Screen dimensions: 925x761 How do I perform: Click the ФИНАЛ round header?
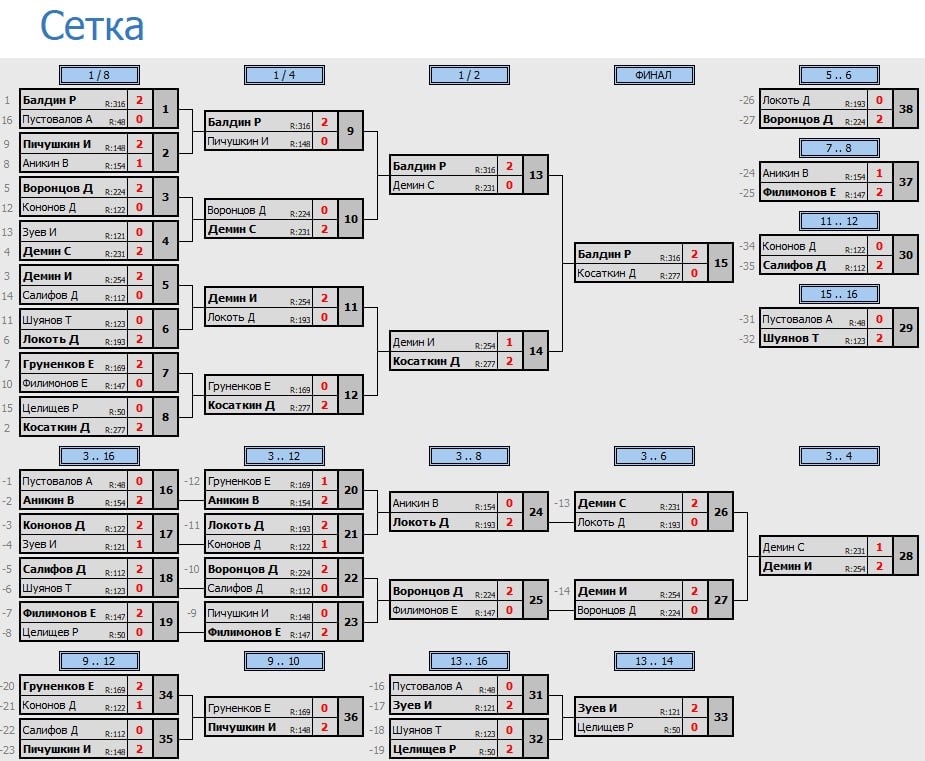654,75
